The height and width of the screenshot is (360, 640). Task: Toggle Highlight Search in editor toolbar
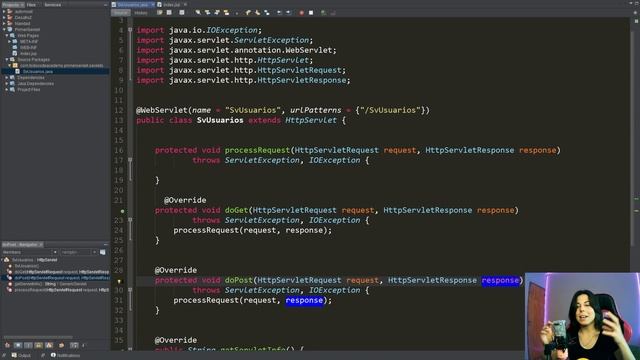tap(226, 13)
